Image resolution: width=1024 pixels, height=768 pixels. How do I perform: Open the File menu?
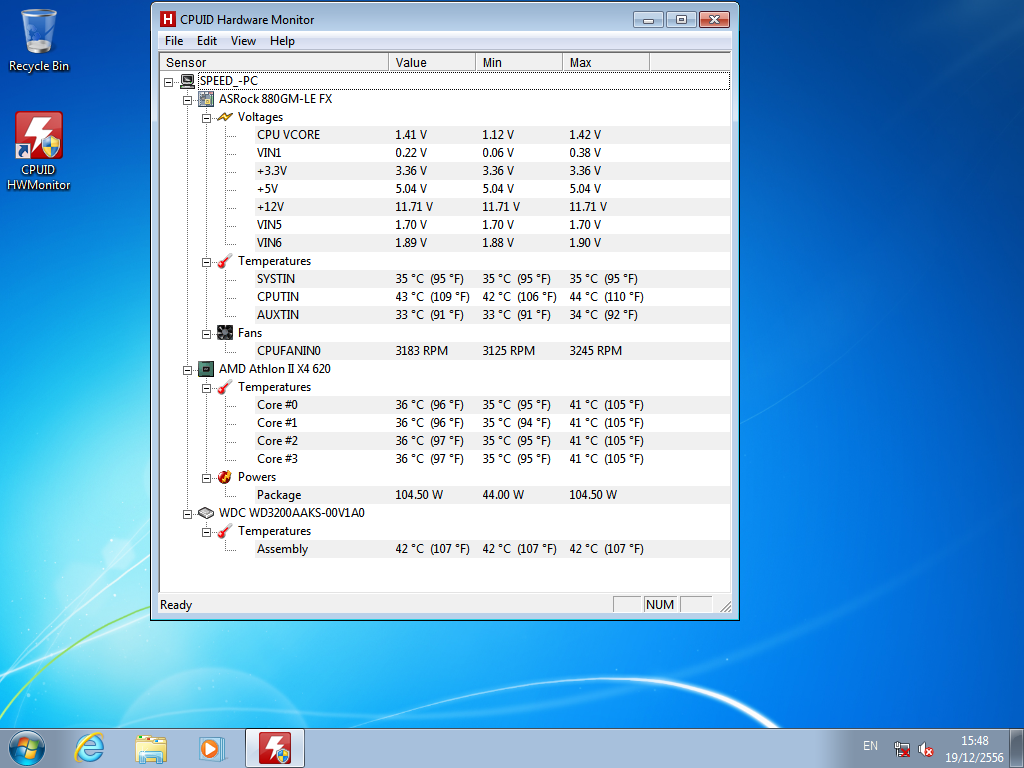pos(174,40)
